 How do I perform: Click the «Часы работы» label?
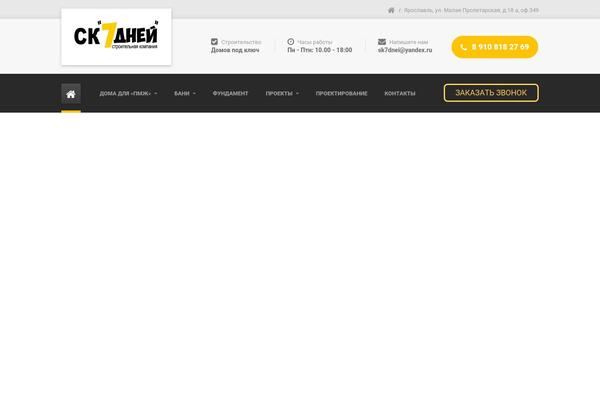coord(315,42)
